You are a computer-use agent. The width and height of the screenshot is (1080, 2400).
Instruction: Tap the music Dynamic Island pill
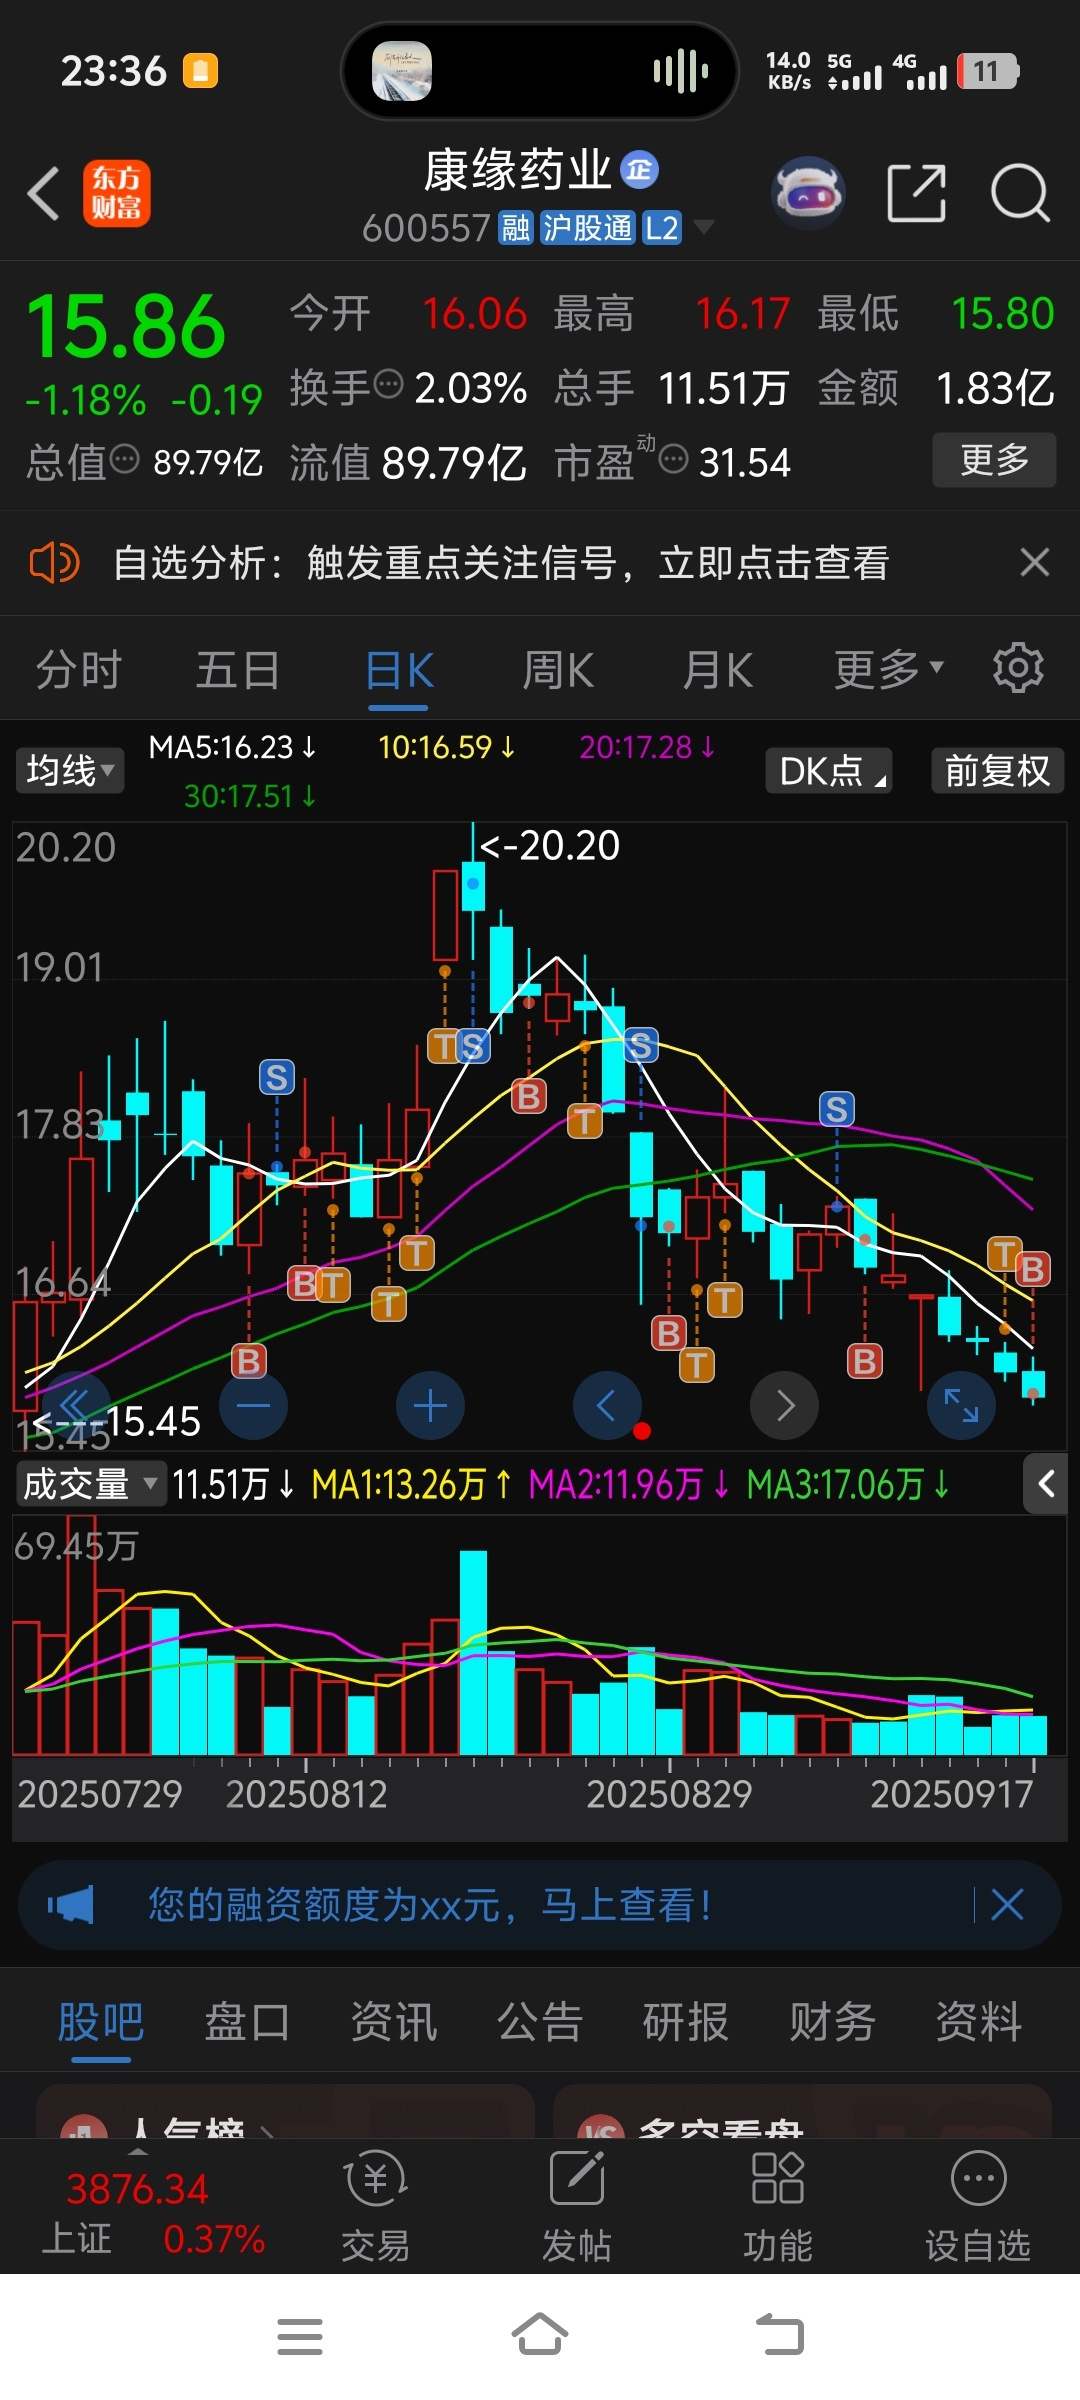pos(540,71)
